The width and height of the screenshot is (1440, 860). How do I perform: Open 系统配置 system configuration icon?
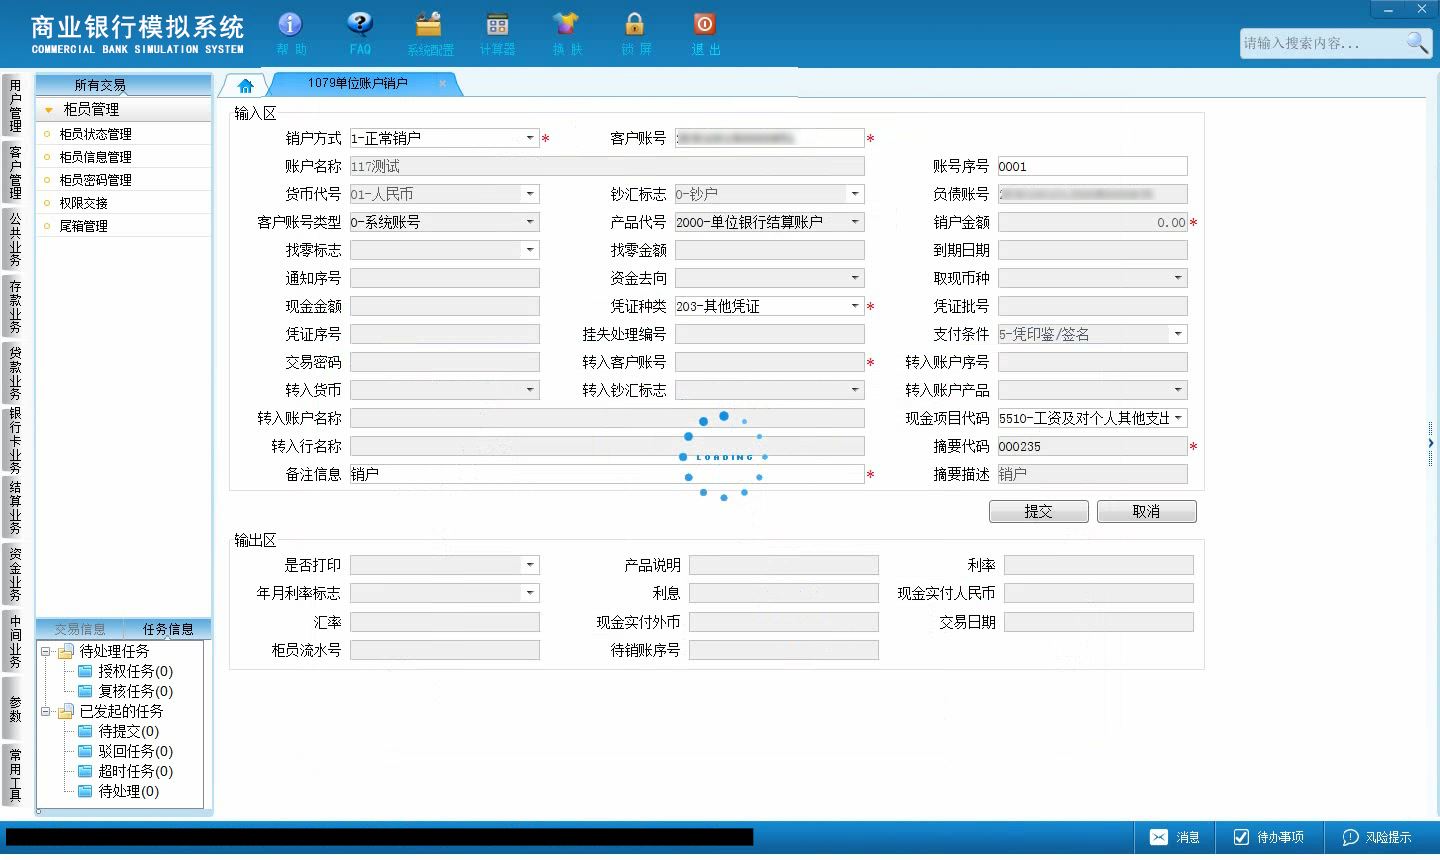430,33
